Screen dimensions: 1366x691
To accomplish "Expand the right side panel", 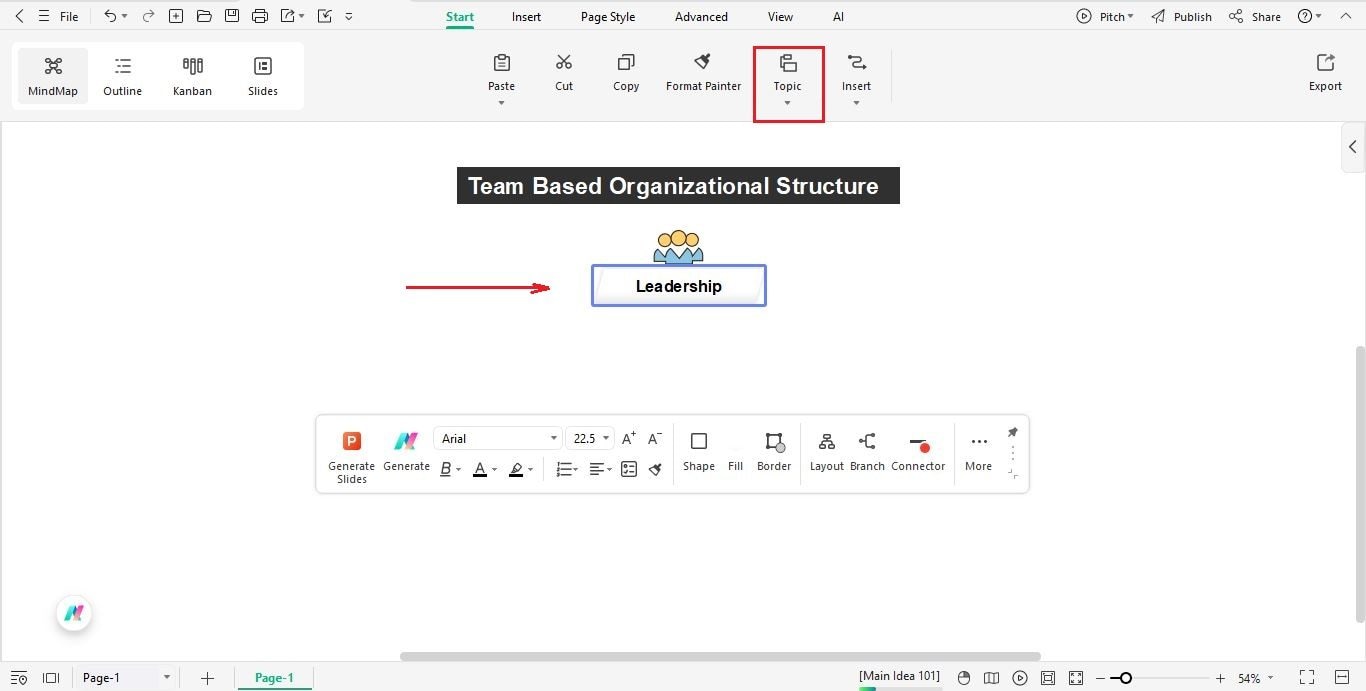I will (1353, 147).
